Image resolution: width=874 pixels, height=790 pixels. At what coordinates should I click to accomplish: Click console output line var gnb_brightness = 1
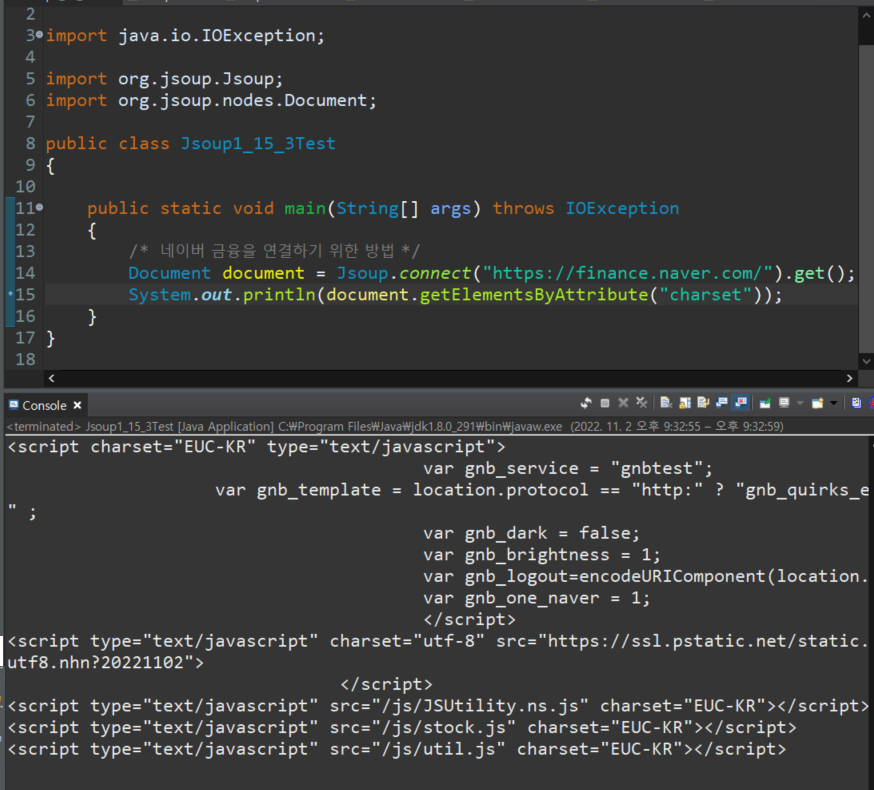point(541,555)
